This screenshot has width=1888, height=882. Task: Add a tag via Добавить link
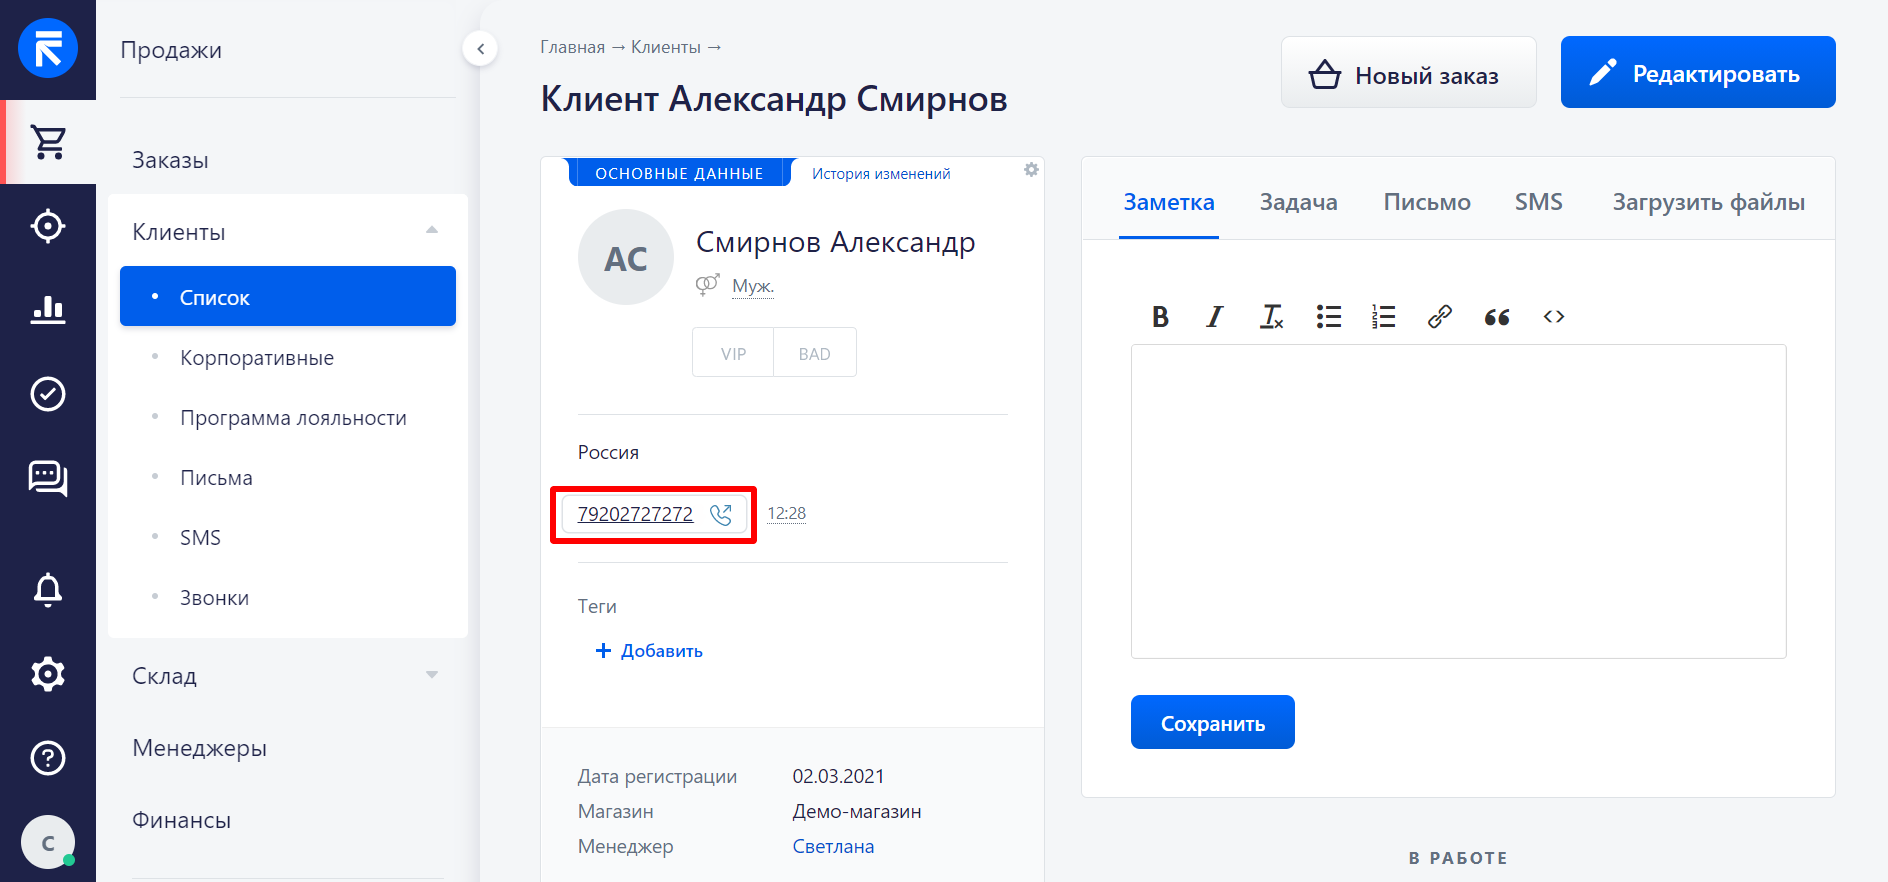click(x=650, y=651)
